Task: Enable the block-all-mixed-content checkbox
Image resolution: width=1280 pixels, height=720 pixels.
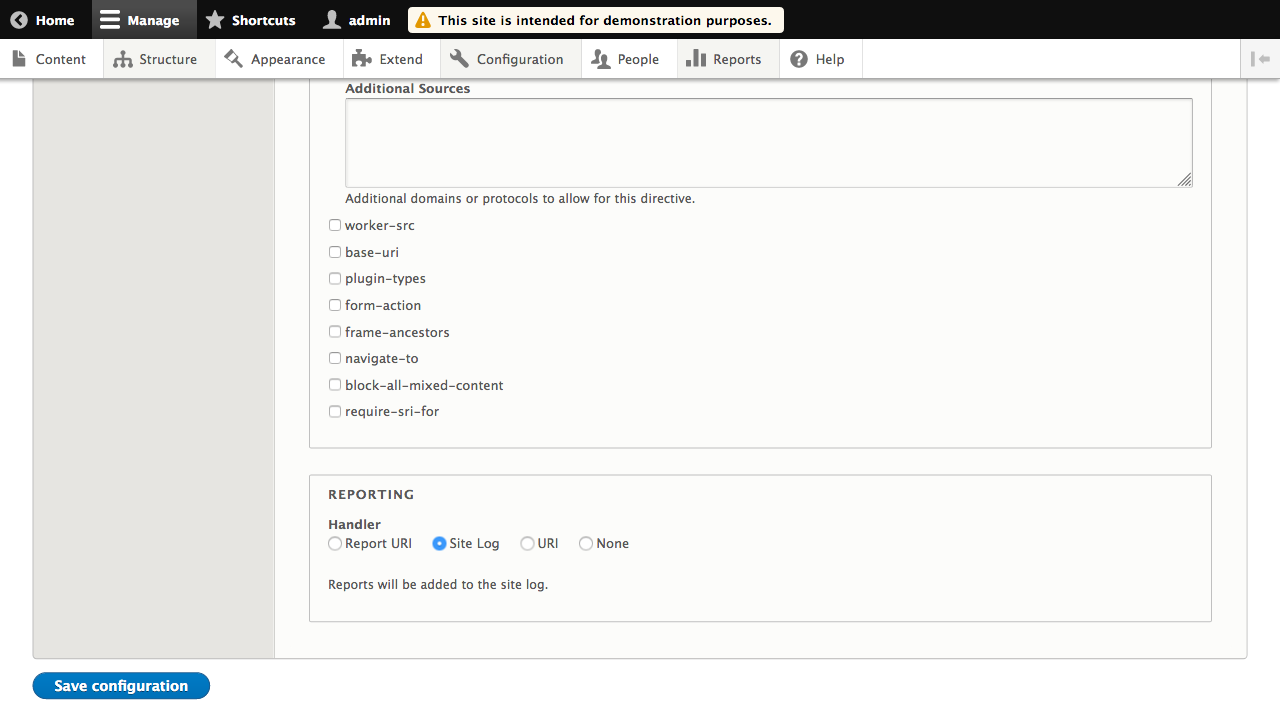Action: 335,384
